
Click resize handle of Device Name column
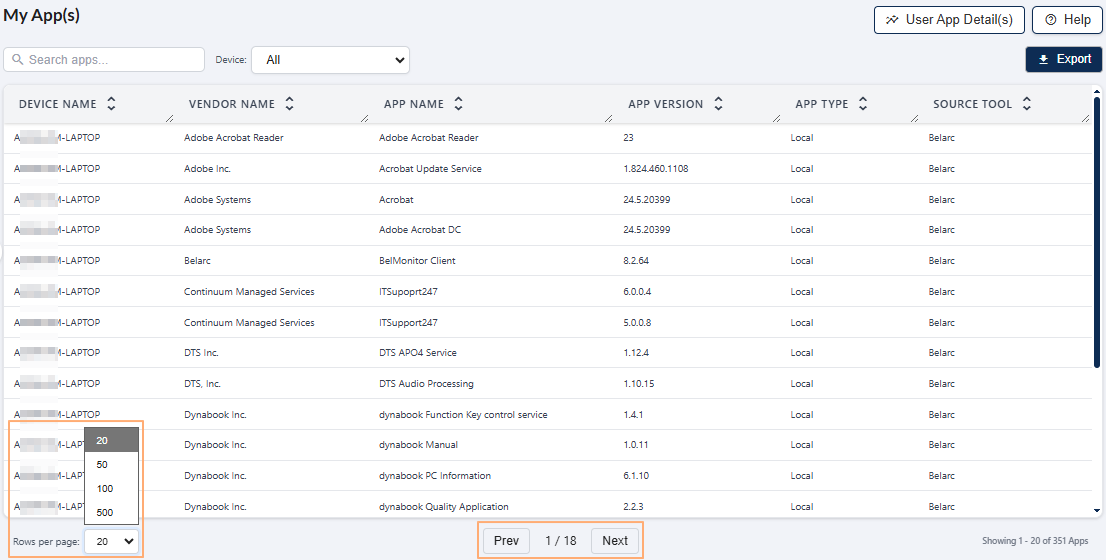(x=169, y=119)
